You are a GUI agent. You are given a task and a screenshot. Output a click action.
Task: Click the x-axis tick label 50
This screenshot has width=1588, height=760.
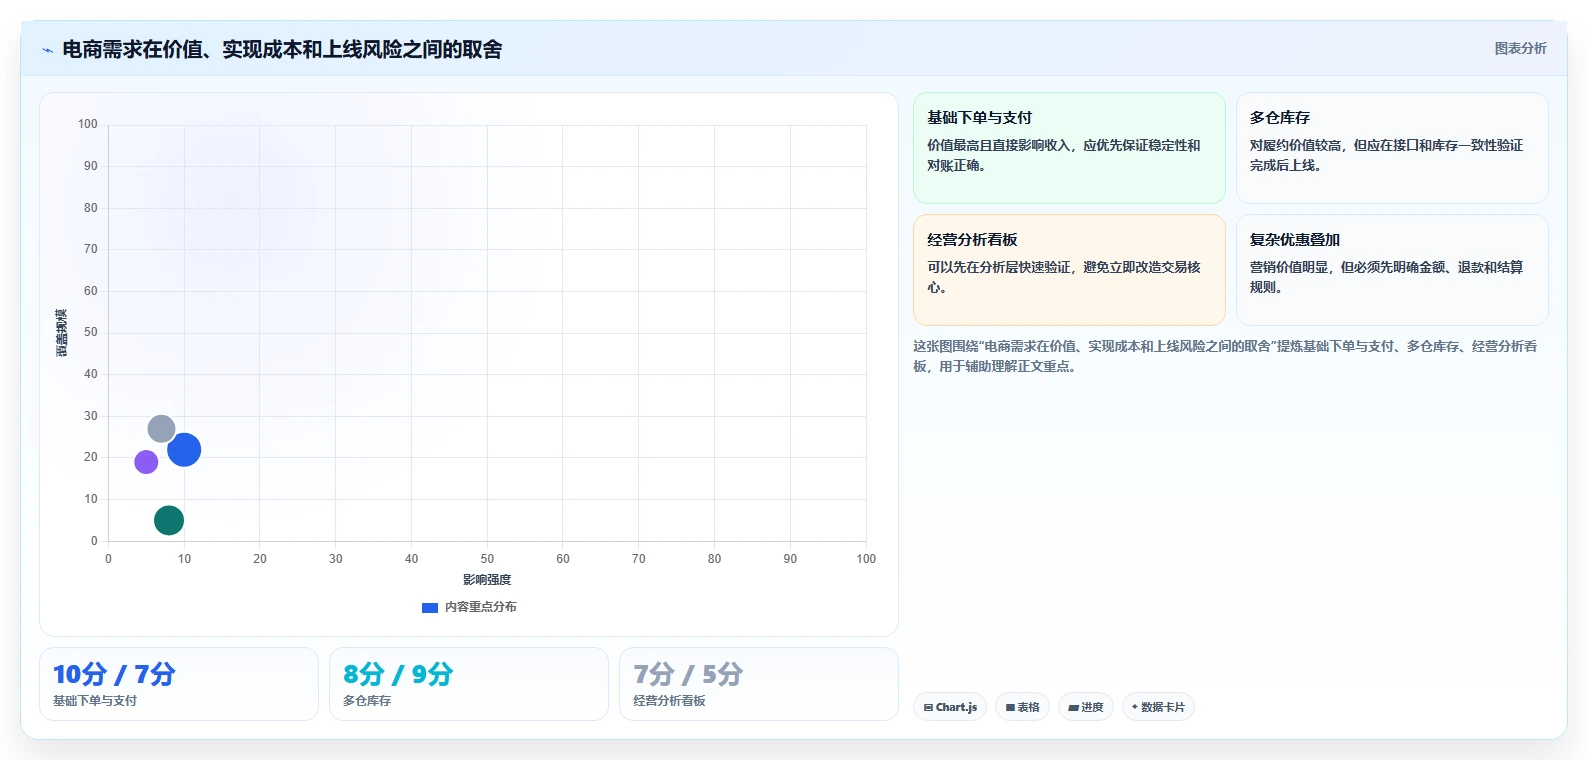click(x=487, y=559)
